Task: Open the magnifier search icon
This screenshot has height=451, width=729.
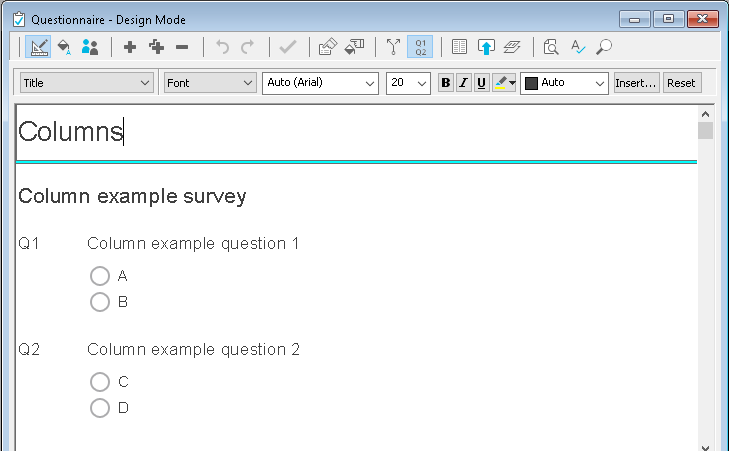Action: coord(604,47)
